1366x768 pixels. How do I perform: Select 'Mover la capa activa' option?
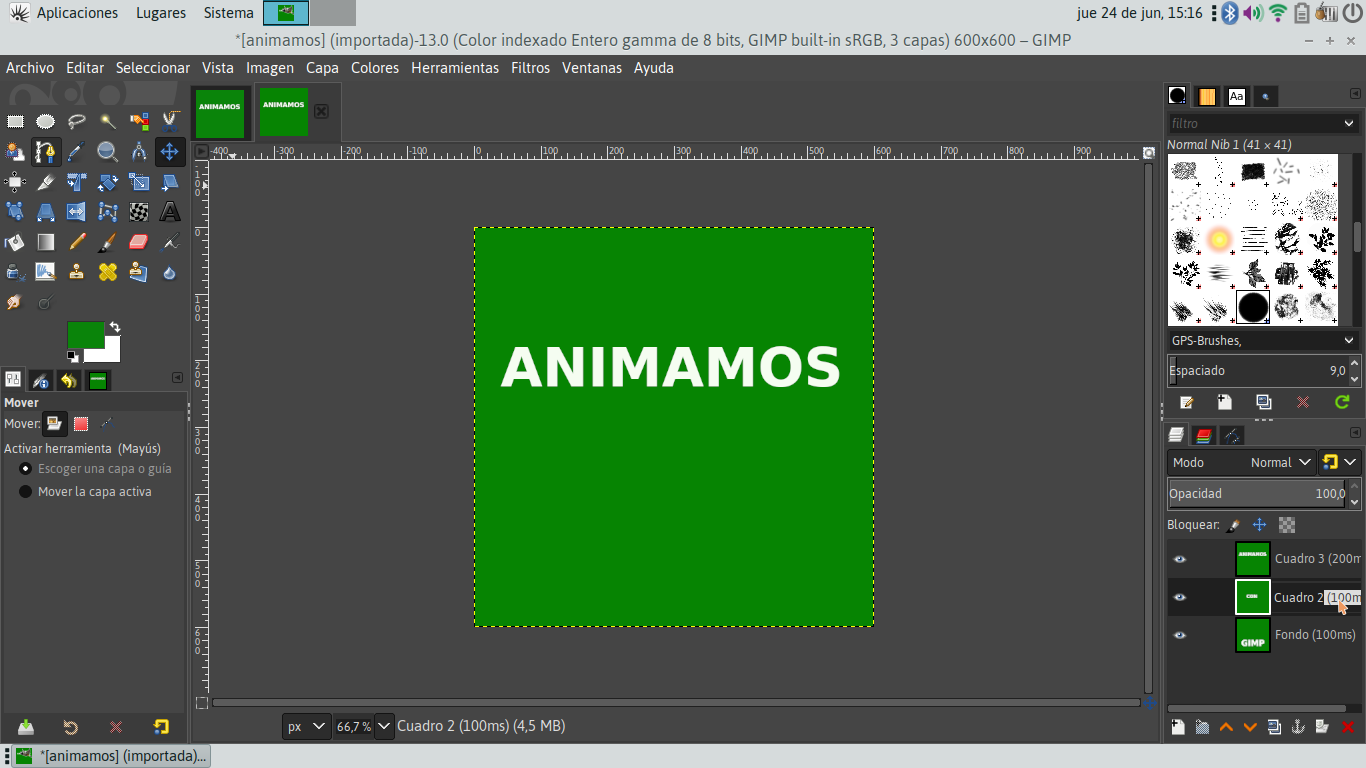point(26,492)
